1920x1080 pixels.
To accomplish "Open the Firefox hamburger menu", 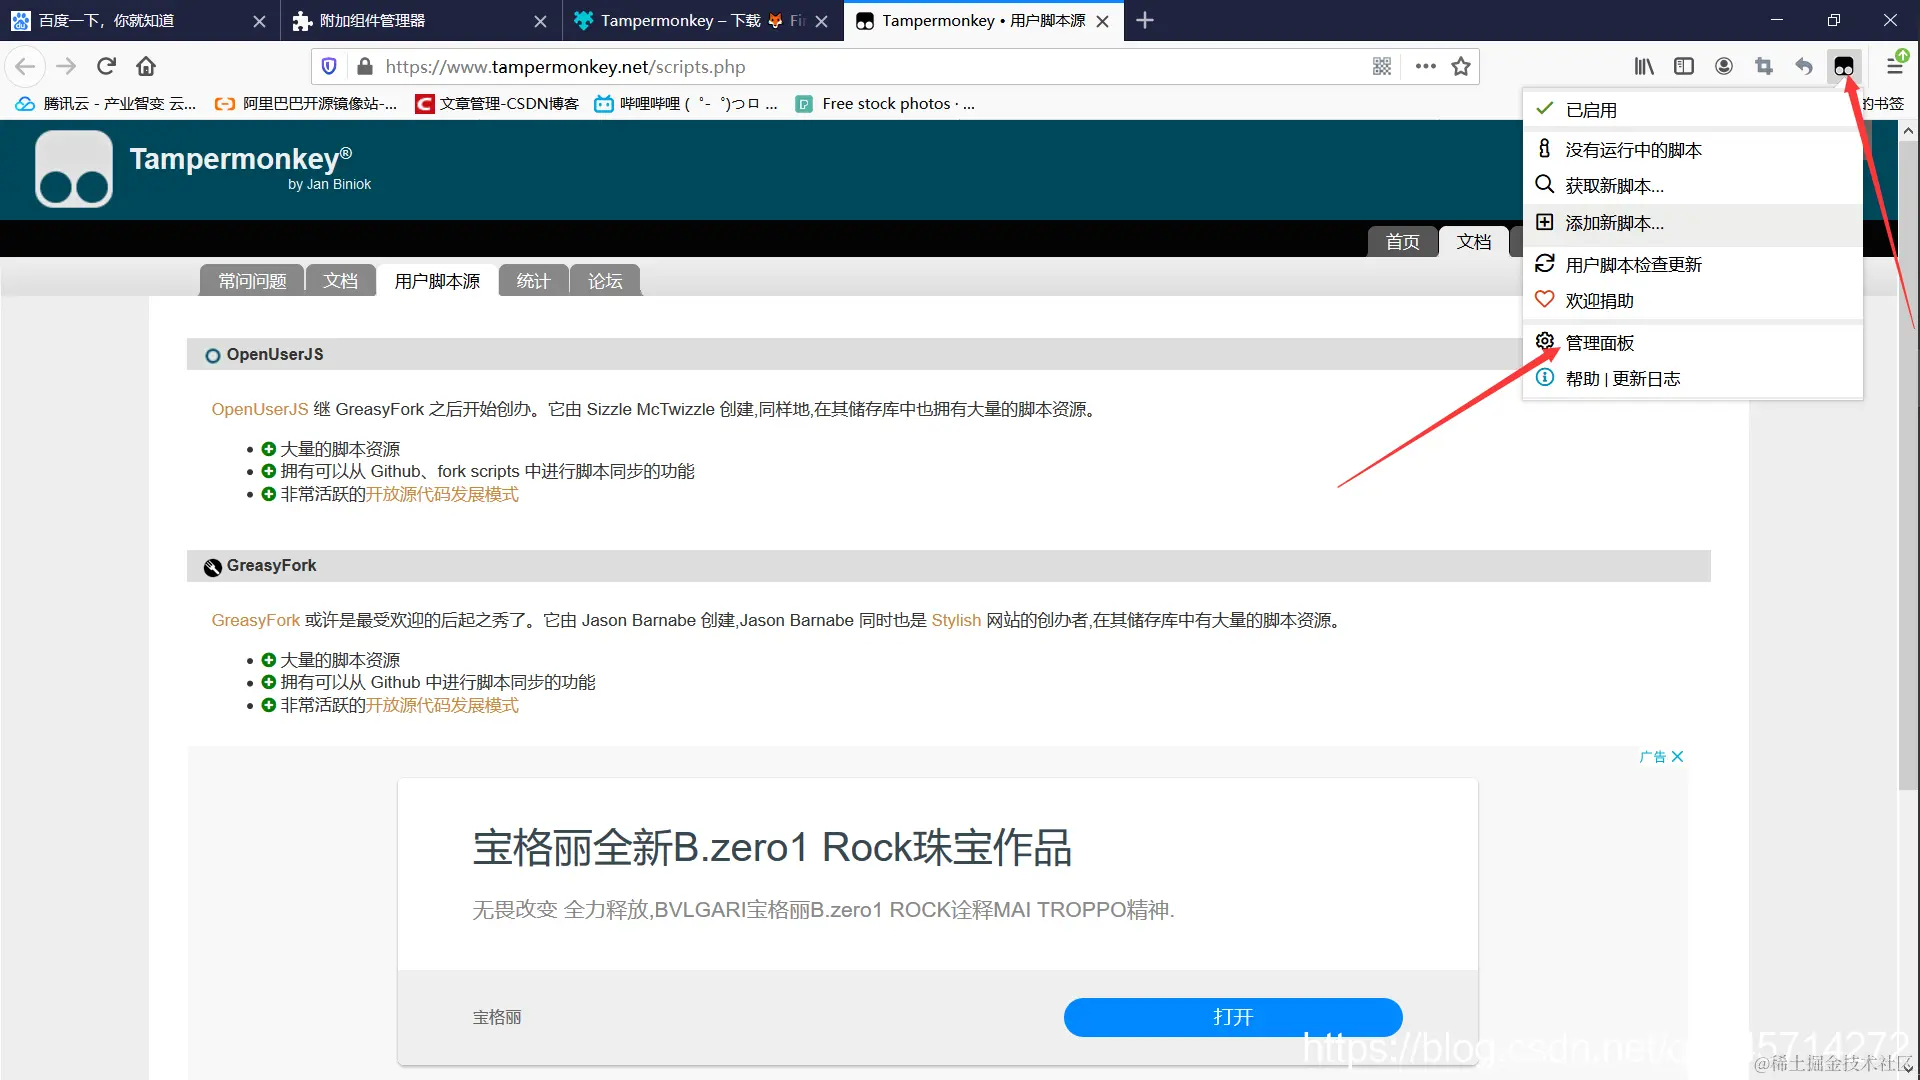I will (x=1893, y=66).
